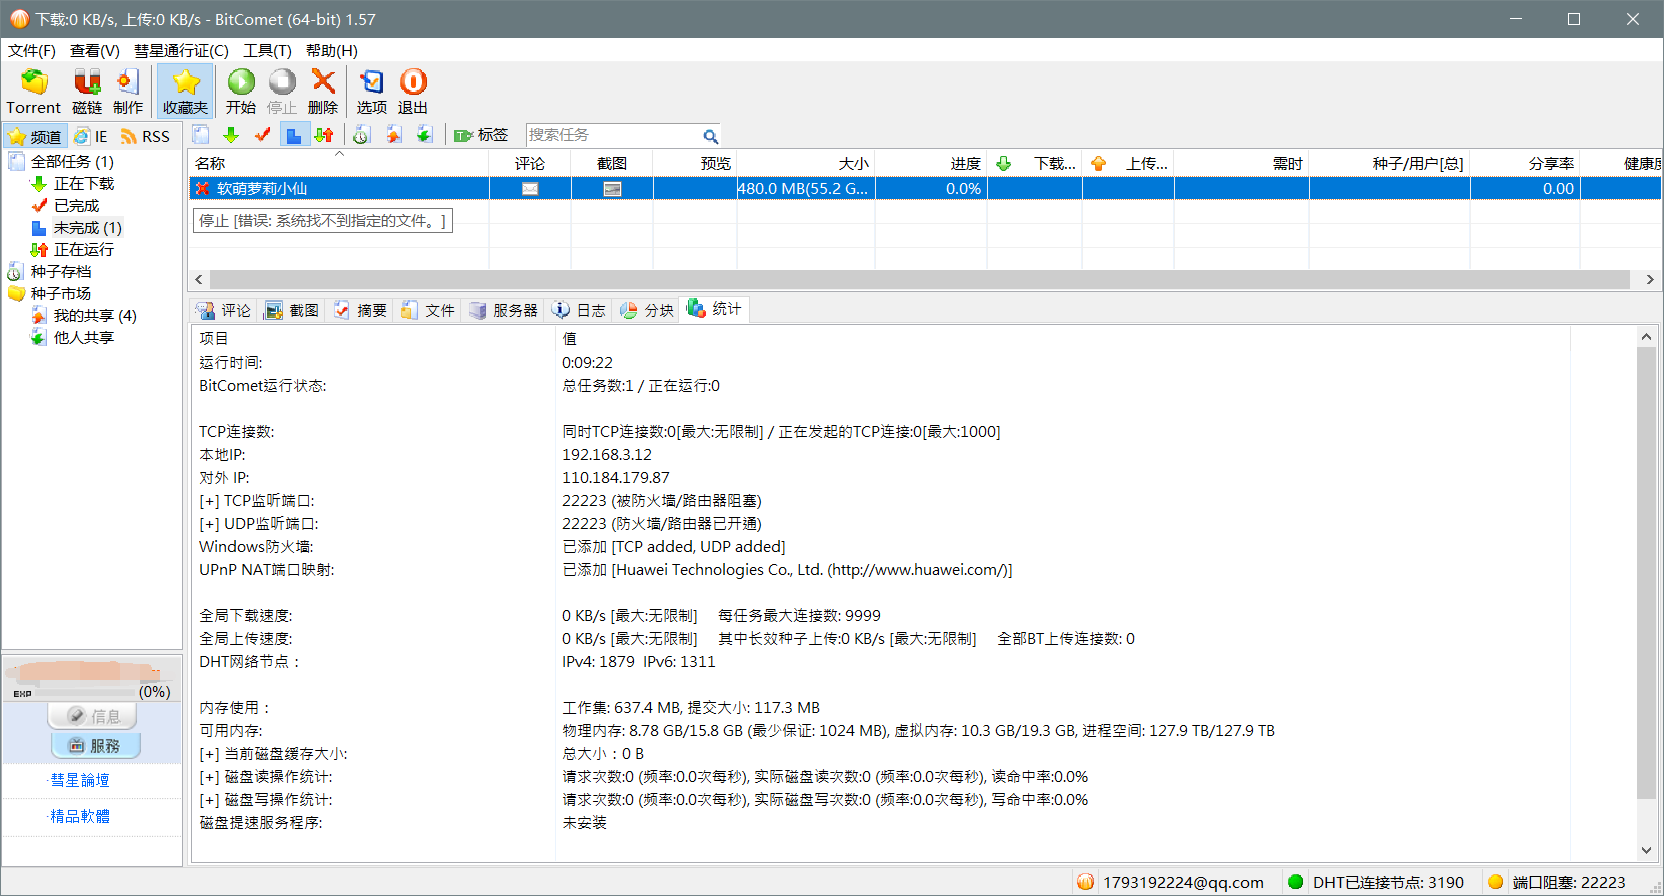This screenshot has height=896, width=1664.
Task: Click the my shares toolbar icon
Action: [393, 135]
